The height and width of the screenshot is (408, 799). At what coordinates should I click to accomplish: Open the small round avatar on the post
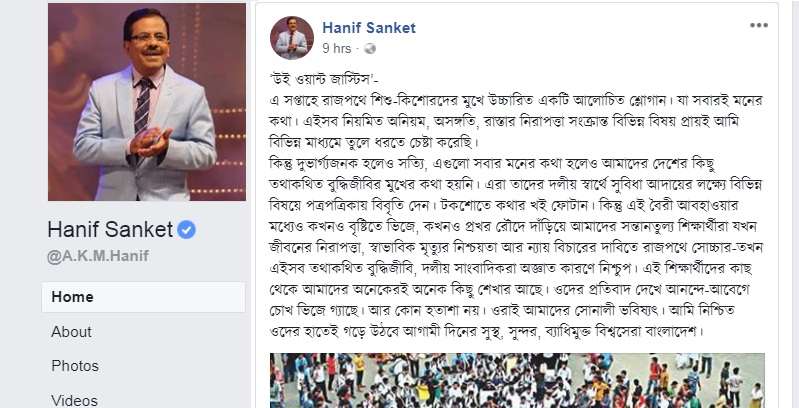click(x=291, y=38)
